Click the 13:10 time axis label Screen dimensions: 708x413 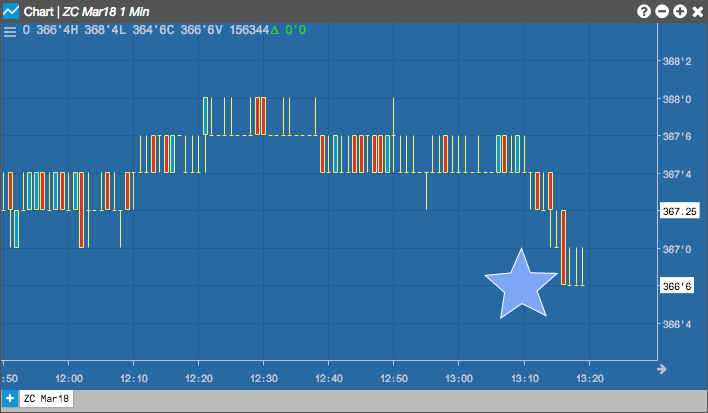[525, 378]
